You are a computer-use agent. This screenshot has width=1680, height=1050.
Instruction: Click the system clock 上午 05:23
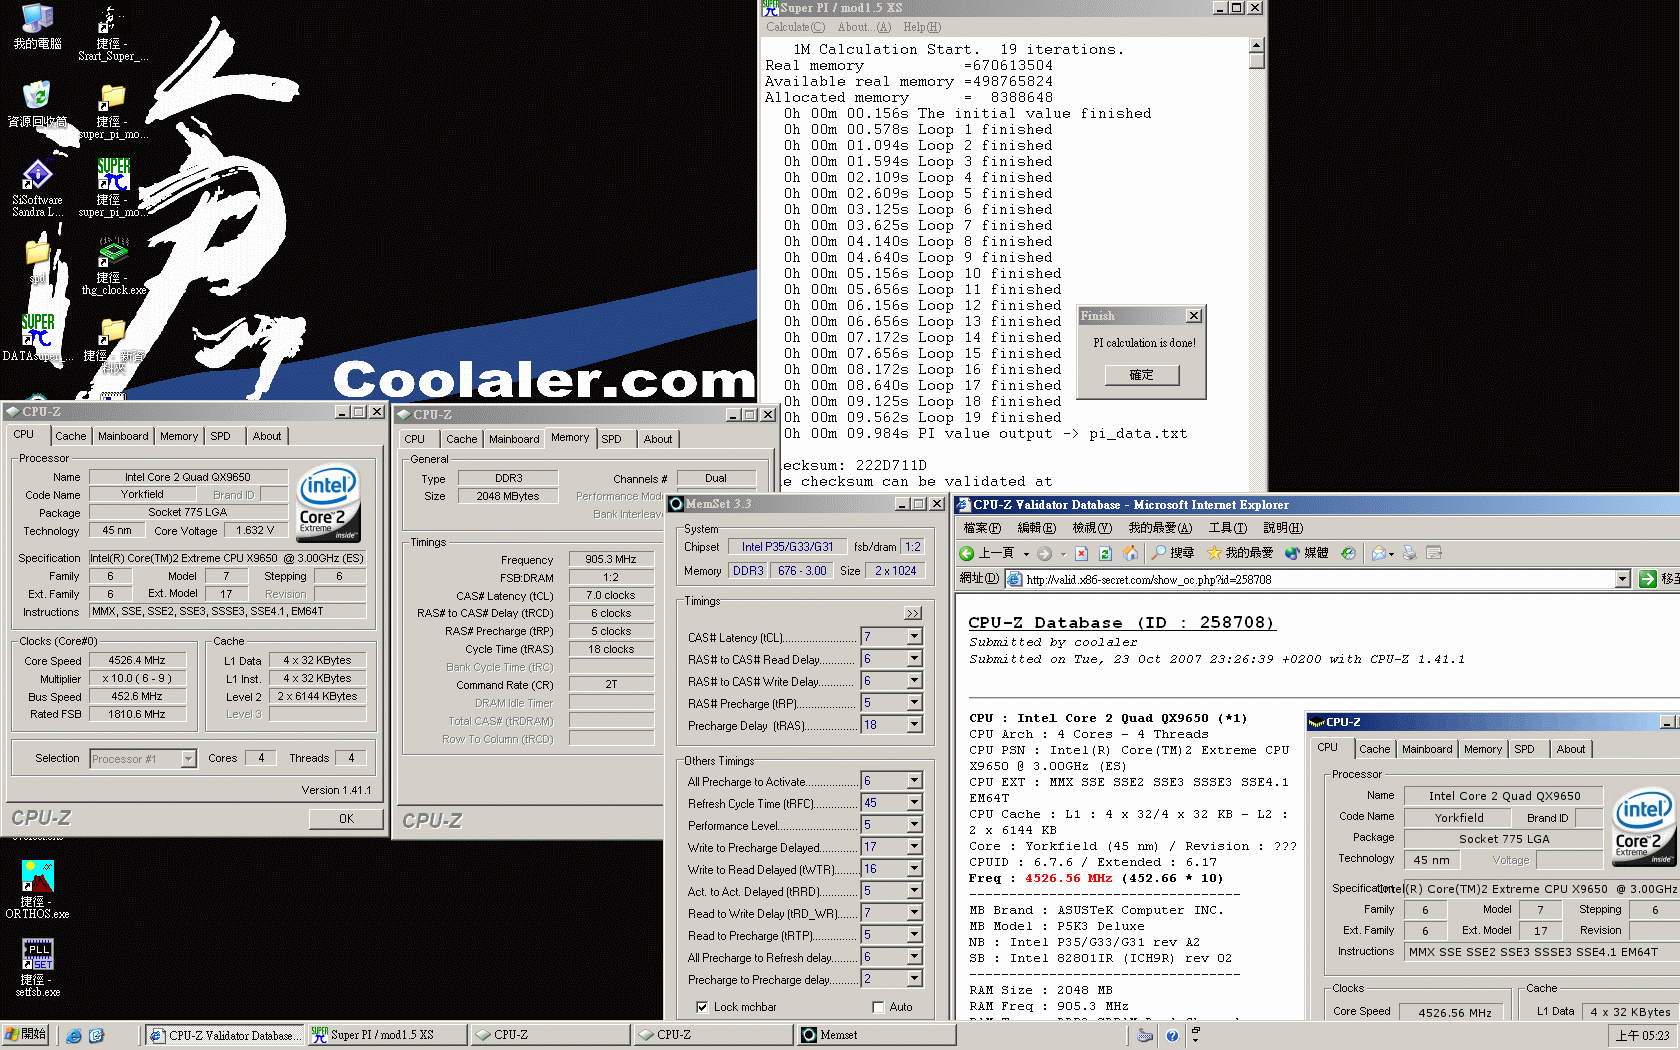(x=1642, y=1036)
